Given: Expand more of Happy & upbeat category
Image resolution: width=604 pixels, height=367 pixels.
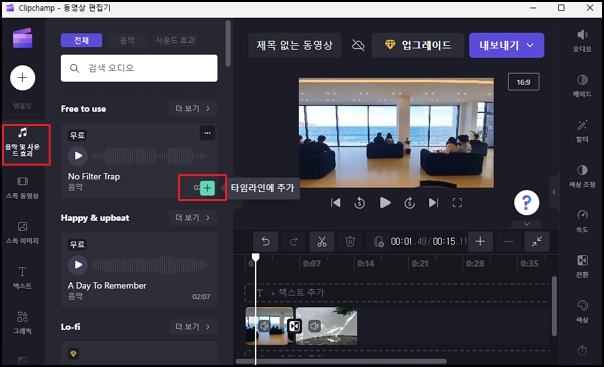Looking at the screenshot, I should [x=193, y=218].
